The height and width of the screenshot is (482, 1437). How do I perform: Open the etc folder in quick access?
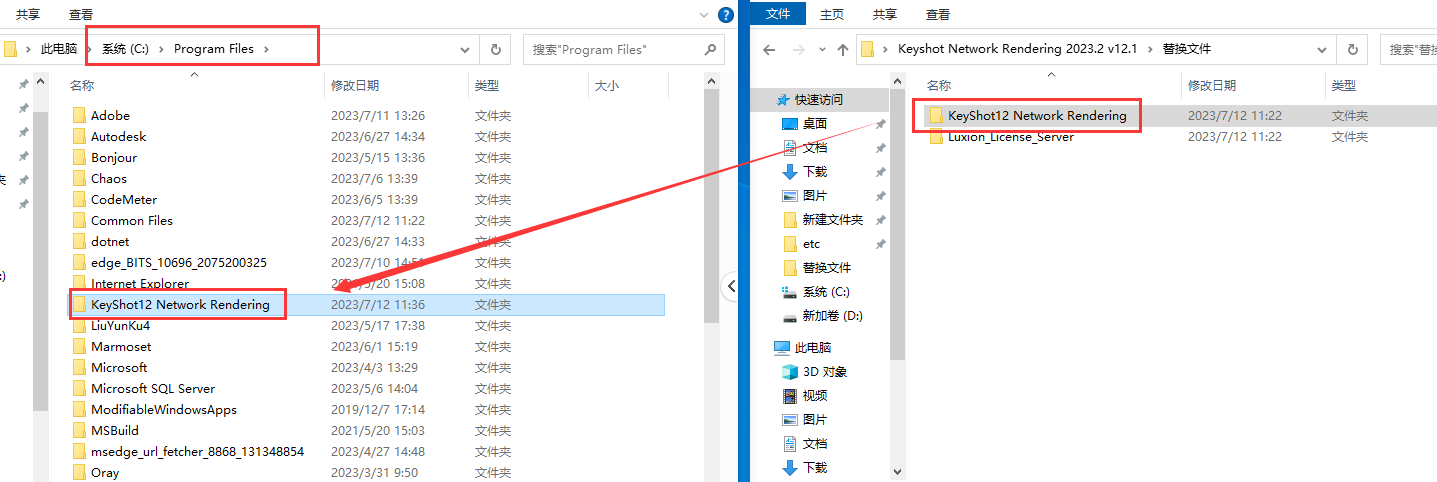pyautogui.click(x=811, y=244)
